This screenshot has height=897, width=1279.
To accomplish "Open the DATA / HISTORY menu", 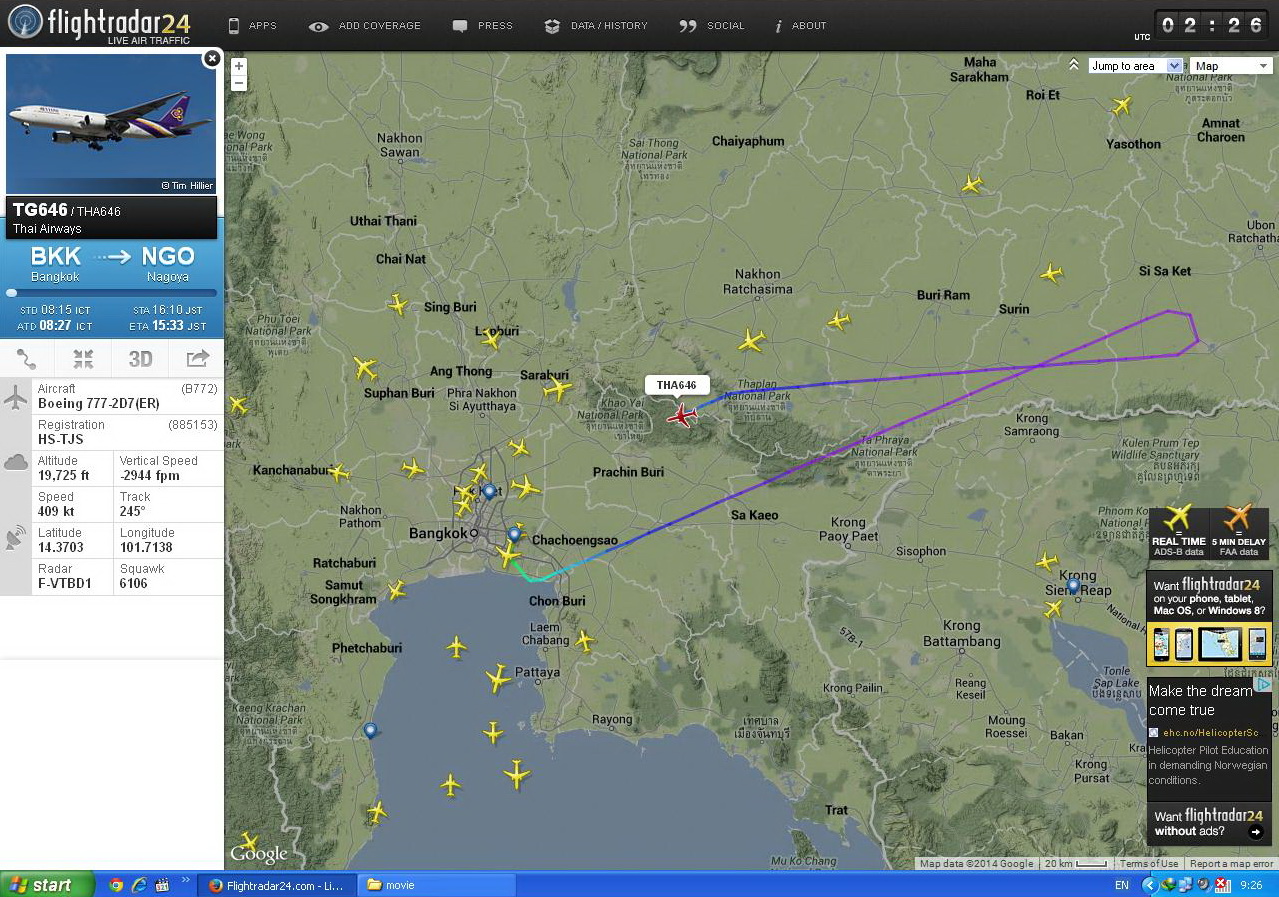I will 596,26.
